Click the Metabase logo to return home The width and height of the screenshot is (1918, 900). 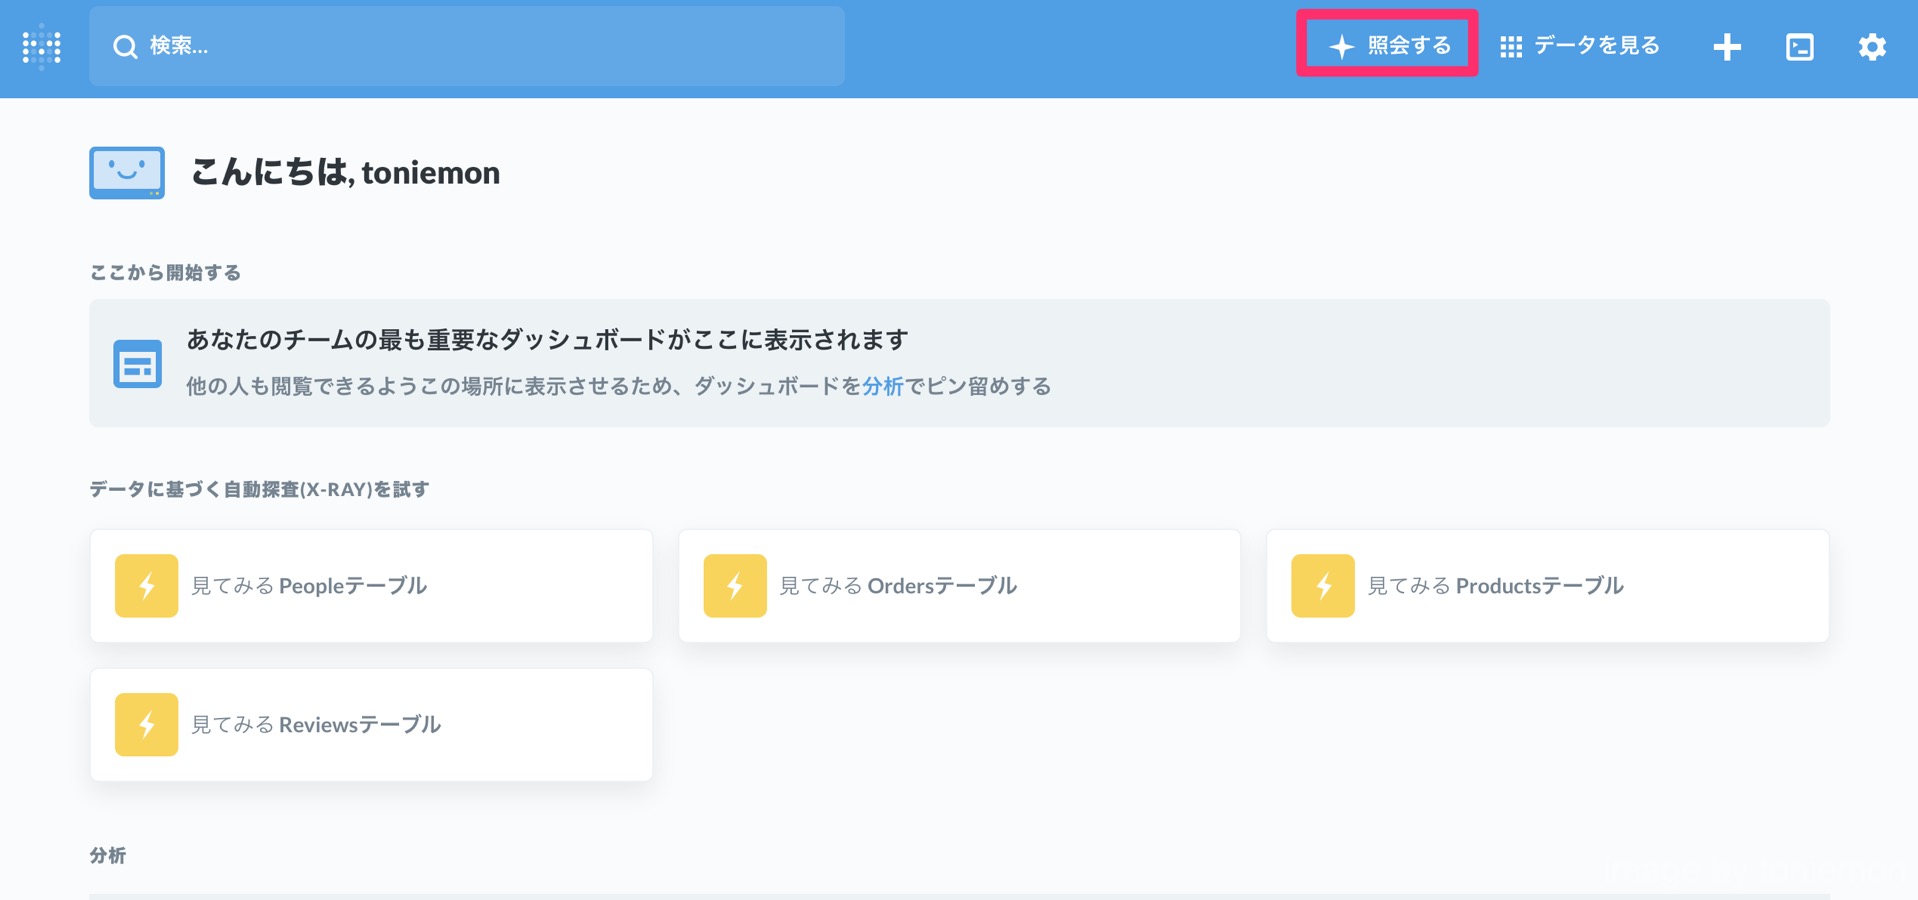pyautogui.click(x=40, y=46)
